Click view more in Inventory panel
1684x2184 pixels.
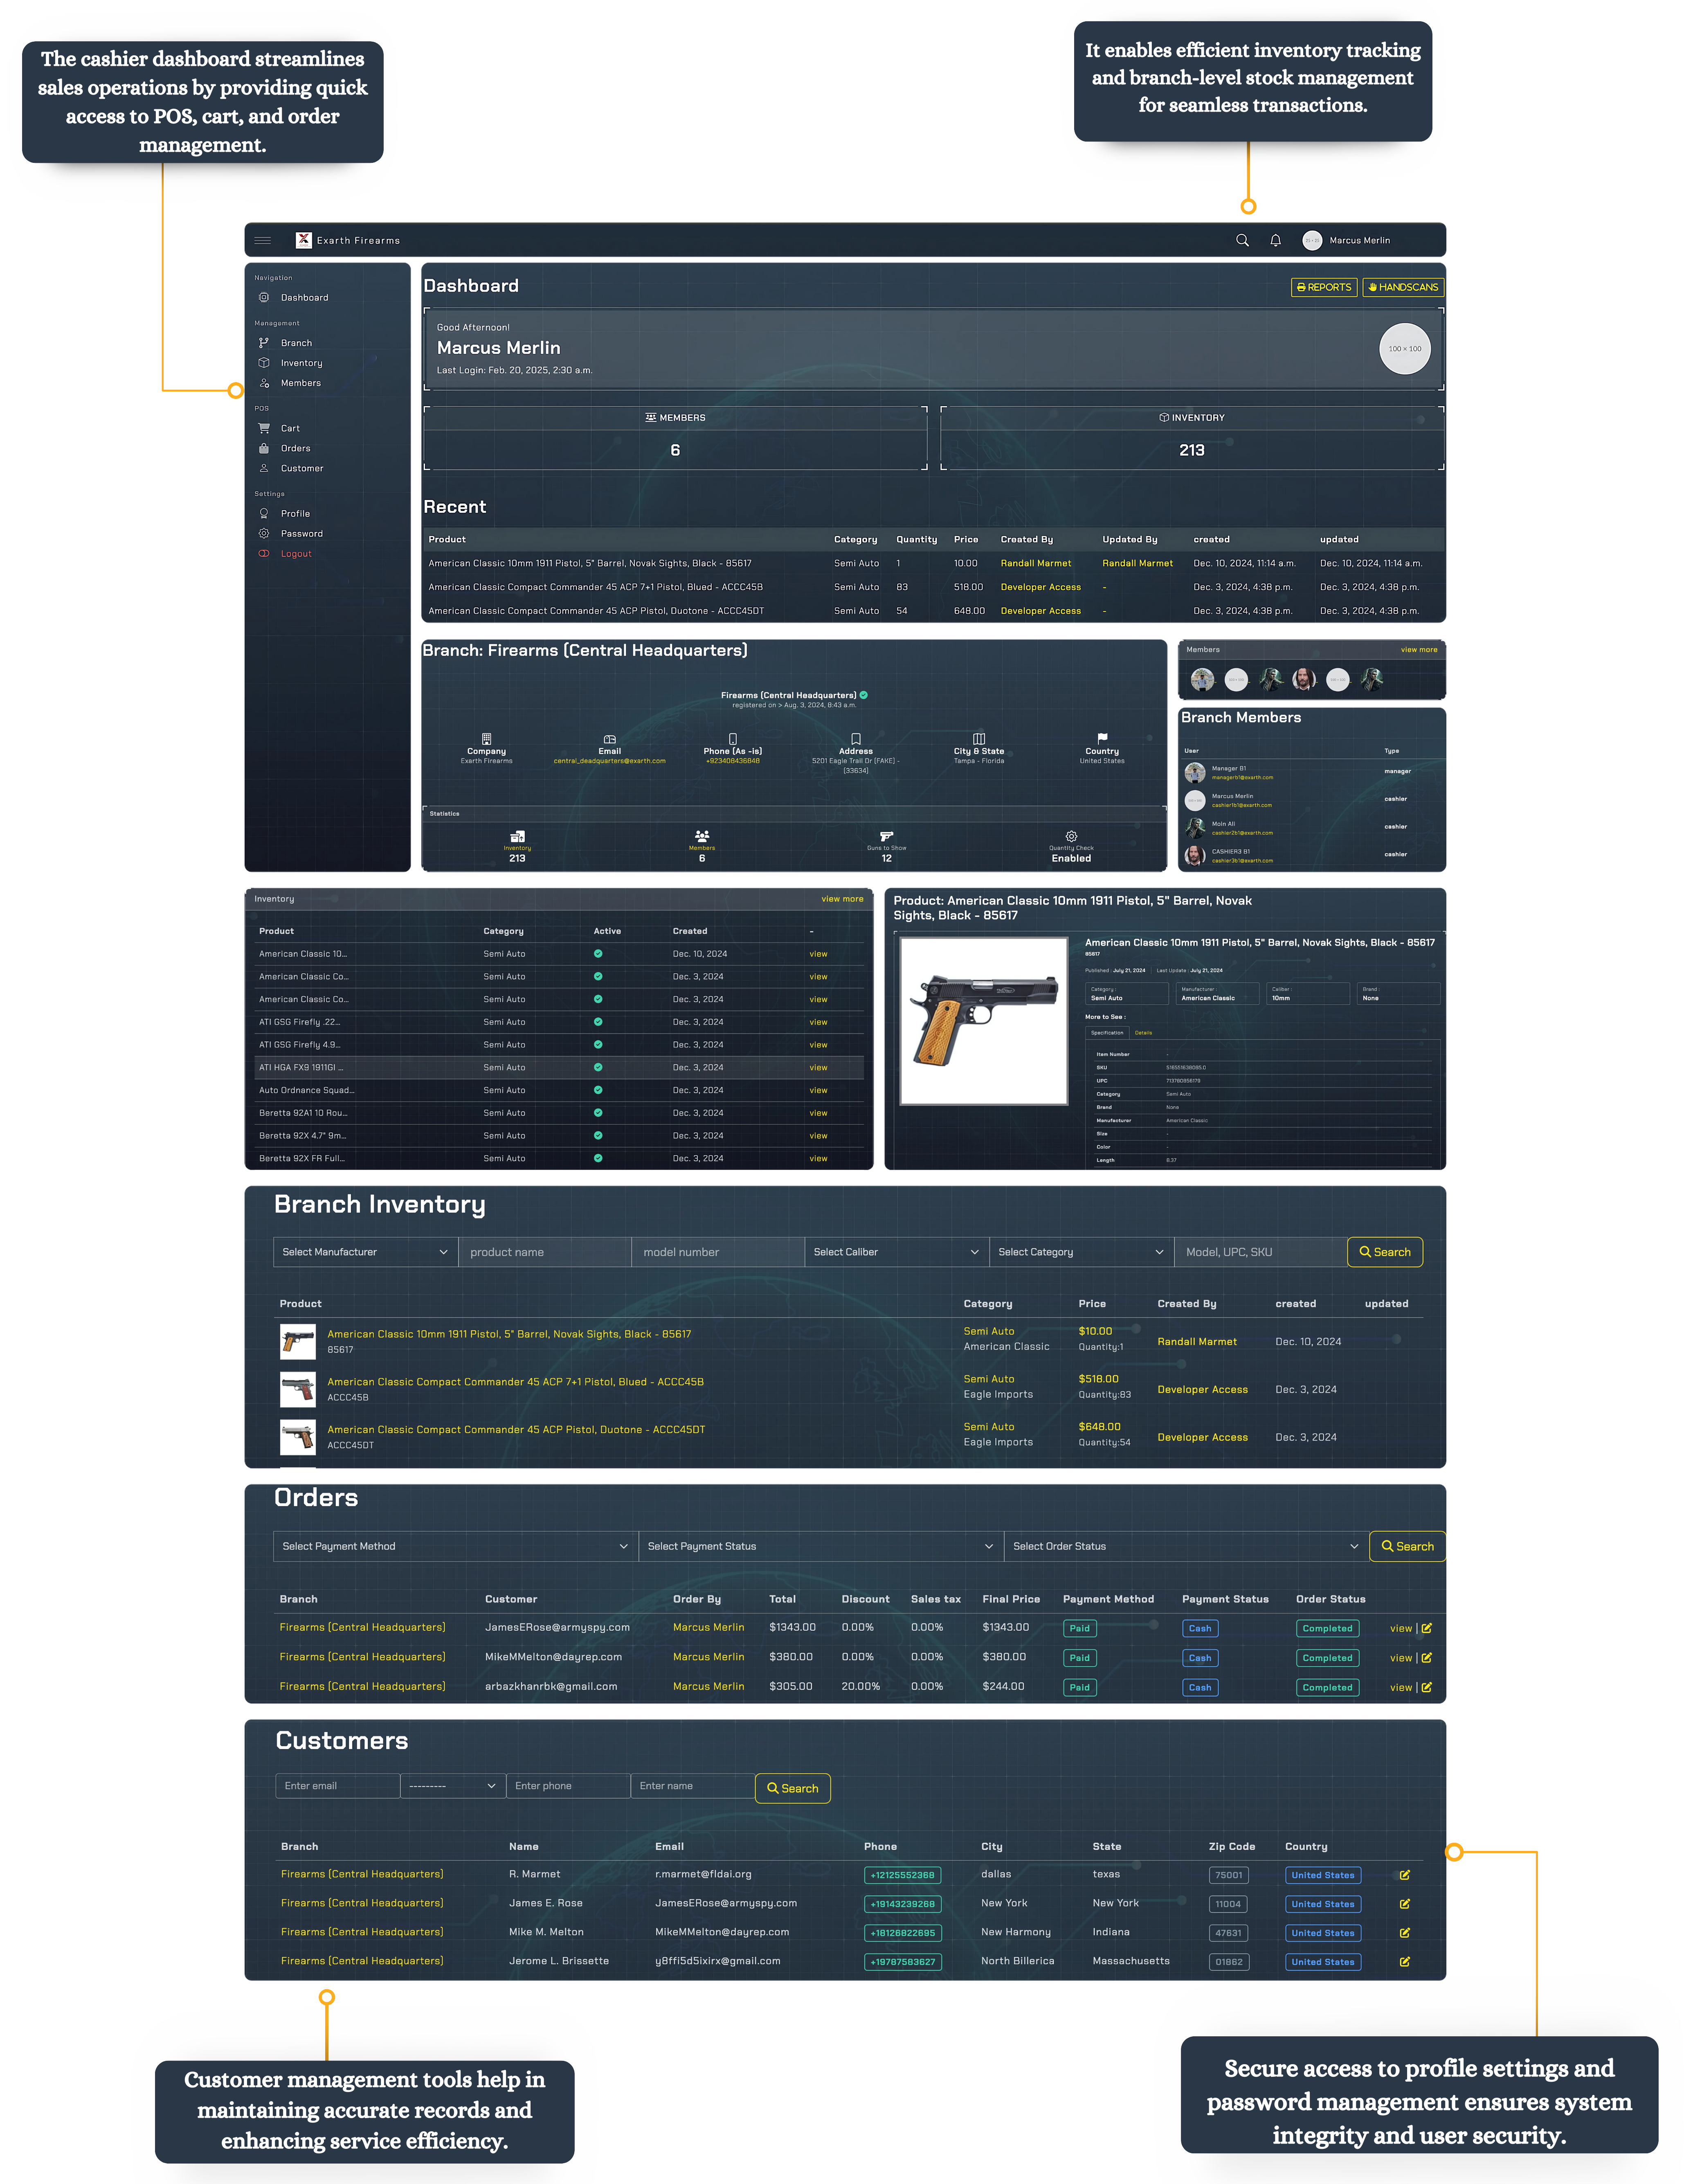(x=842, y=899)
